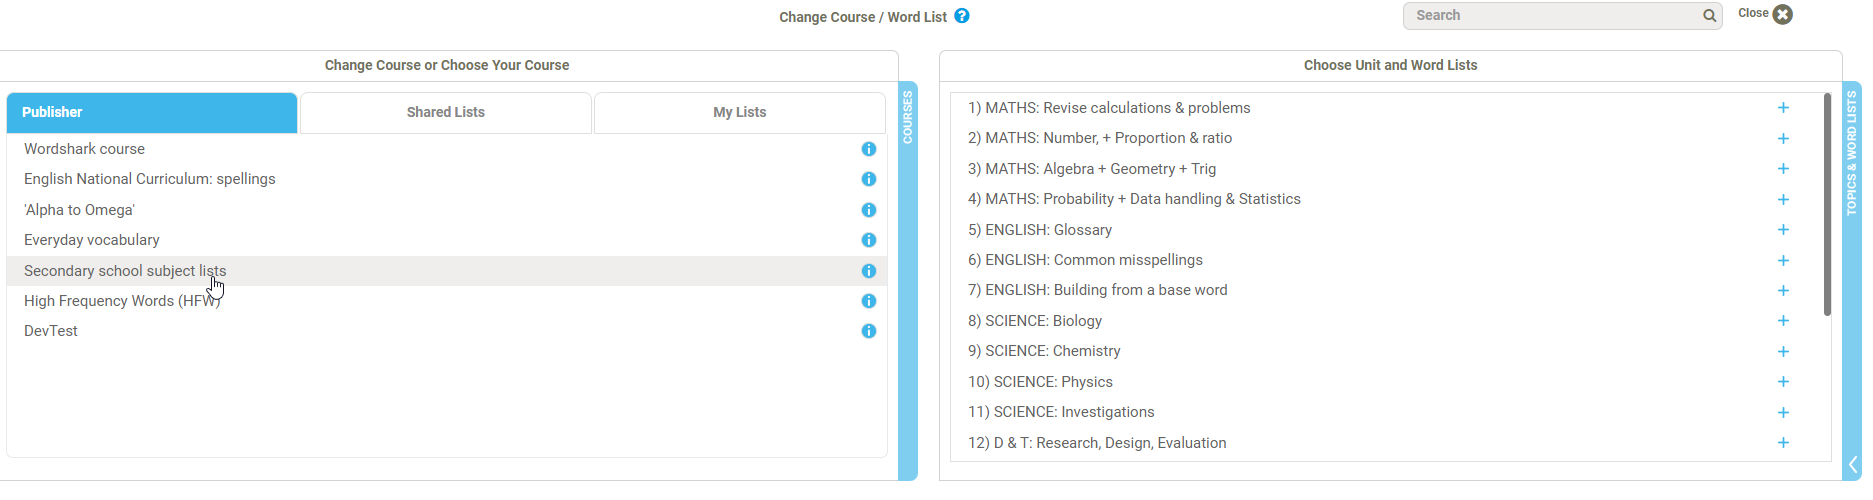Expand ENGLISH: Glossary unit with plus

tap(1783, 230)
